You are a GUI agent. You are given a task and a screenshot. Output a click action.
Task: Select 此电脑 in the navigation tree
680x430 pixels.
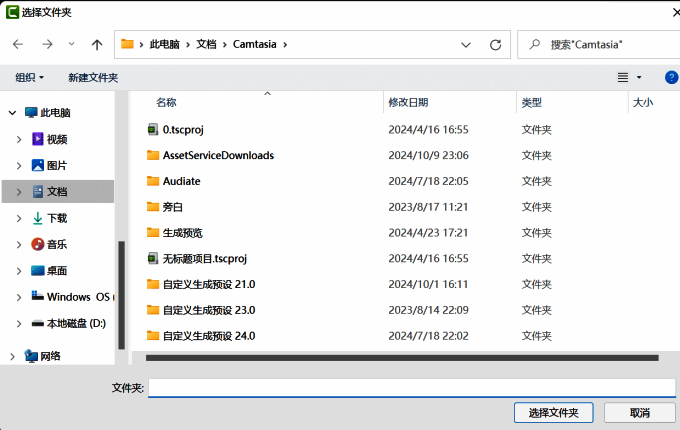coord(55,113)
